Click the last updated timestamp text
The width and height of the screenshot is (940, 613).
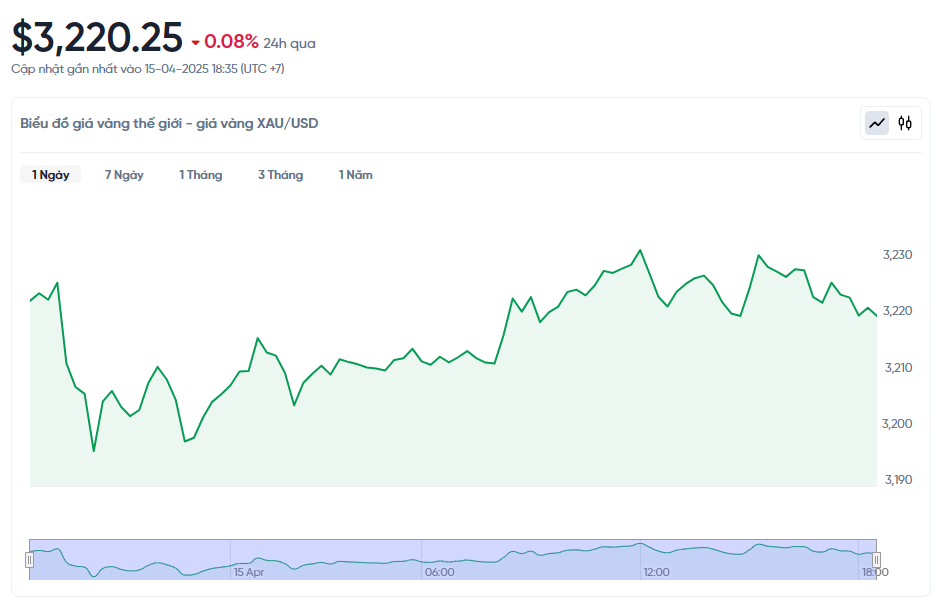(x=148, y=69)
